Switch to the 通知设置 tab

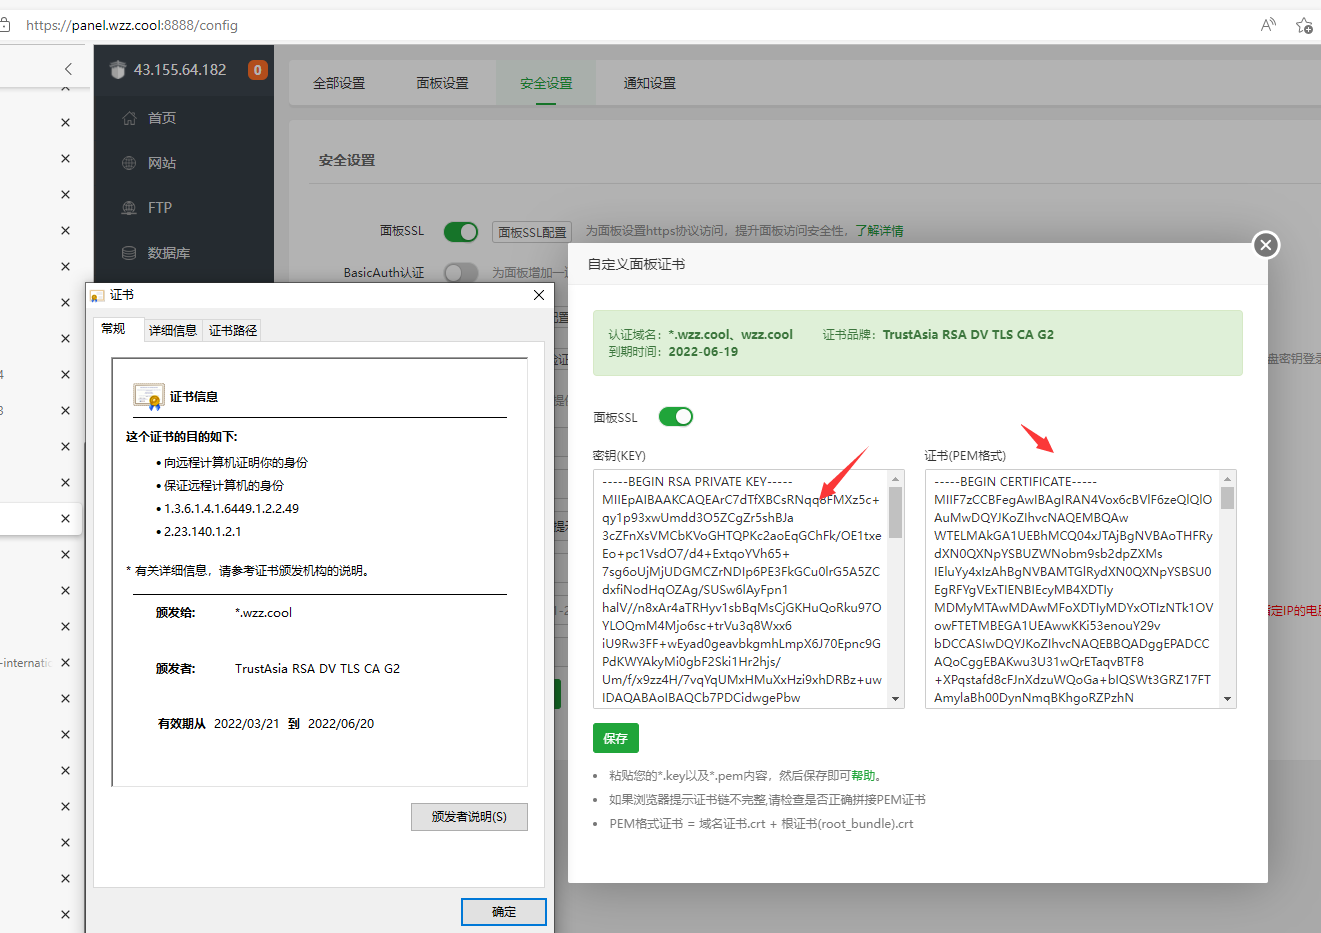[650, 83]
